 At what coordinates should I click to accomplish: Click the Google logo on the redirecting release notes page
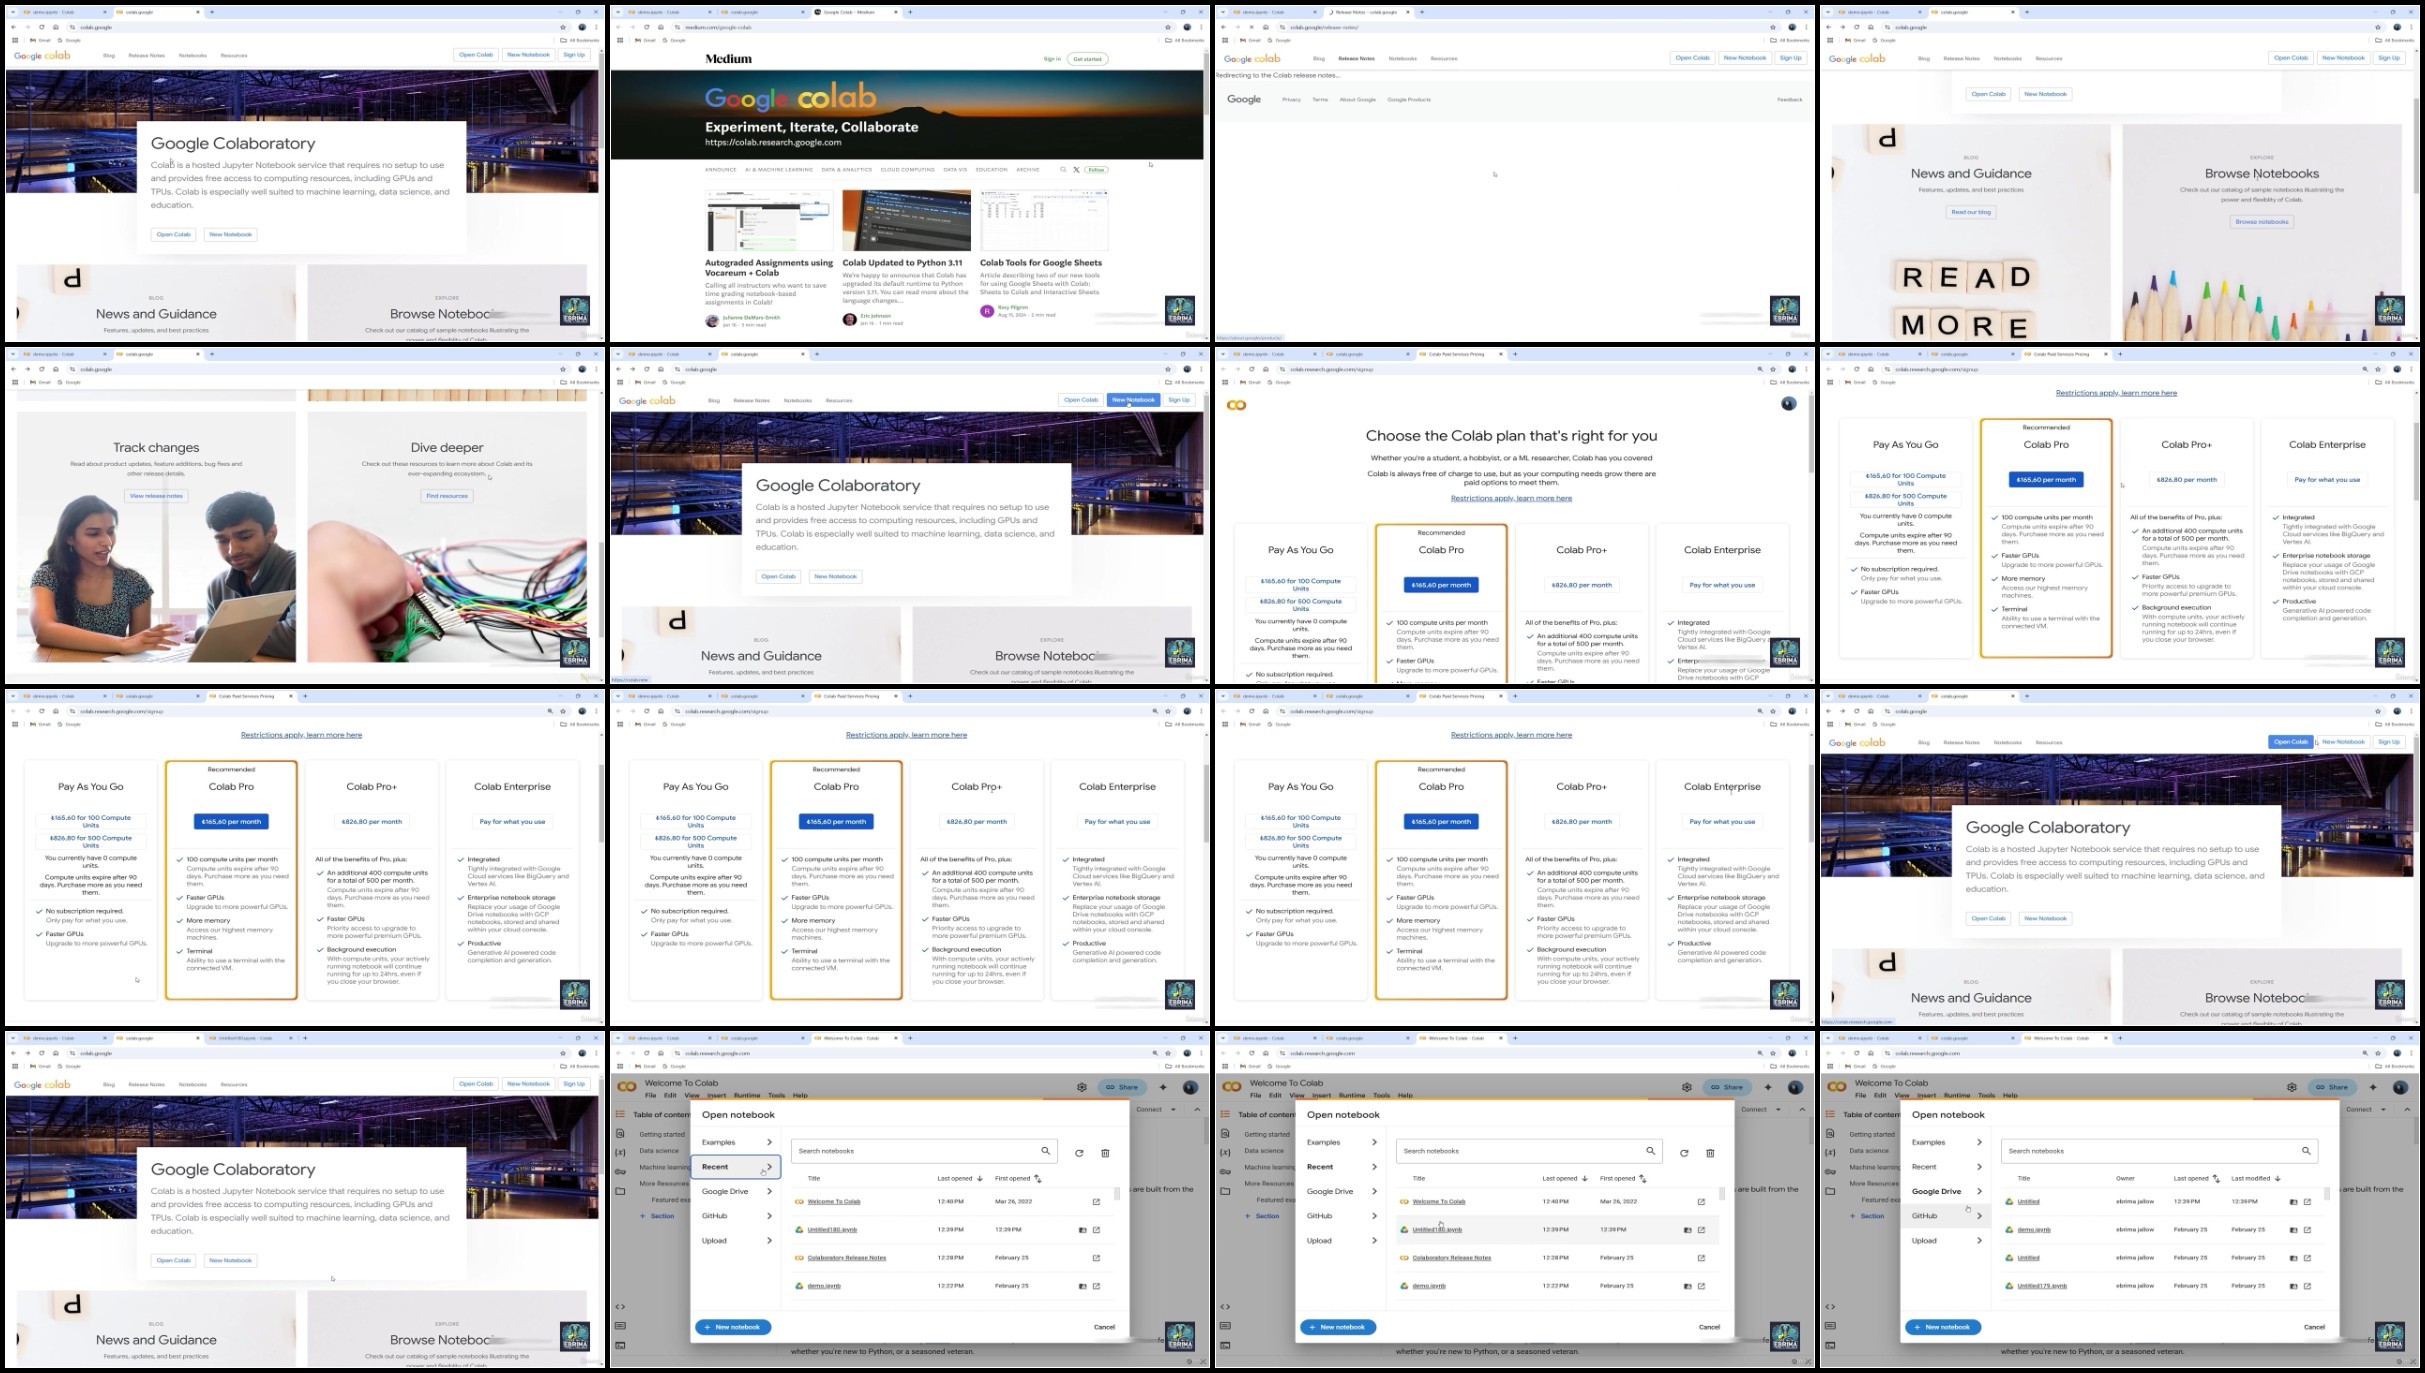pos(1244,100)
